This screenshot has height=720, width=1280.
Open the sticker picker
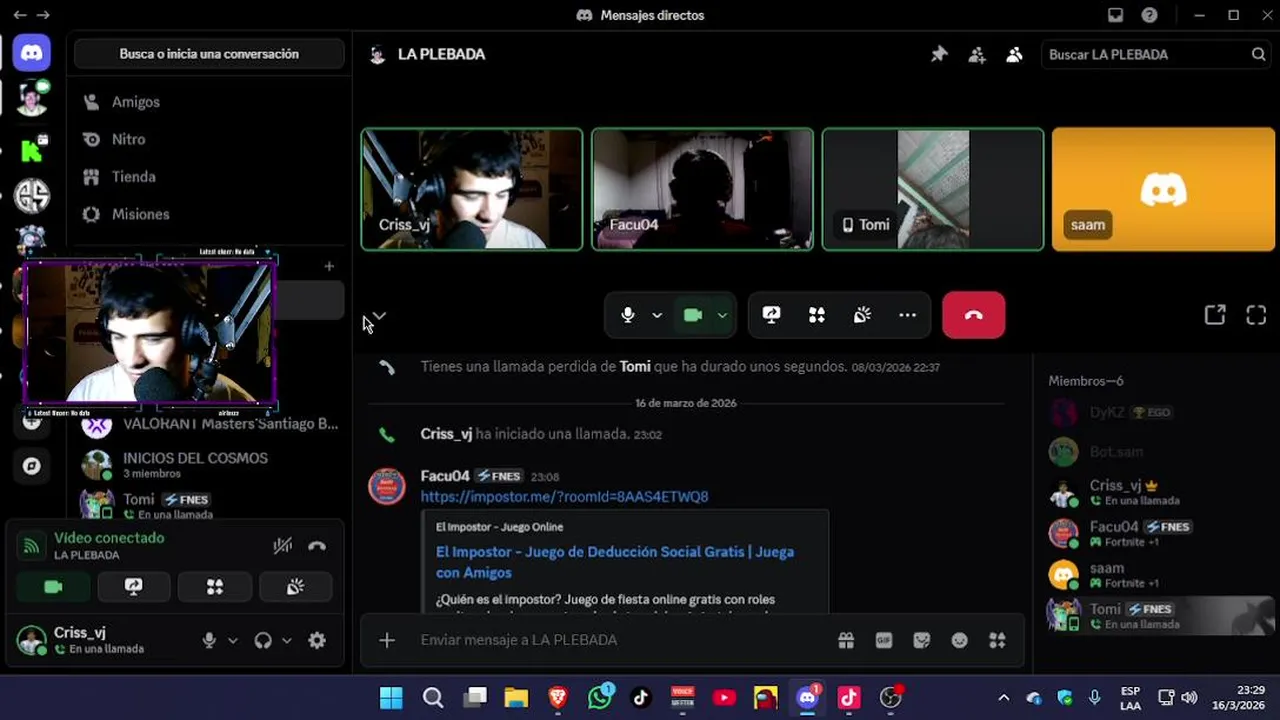(x=922, y=640)
